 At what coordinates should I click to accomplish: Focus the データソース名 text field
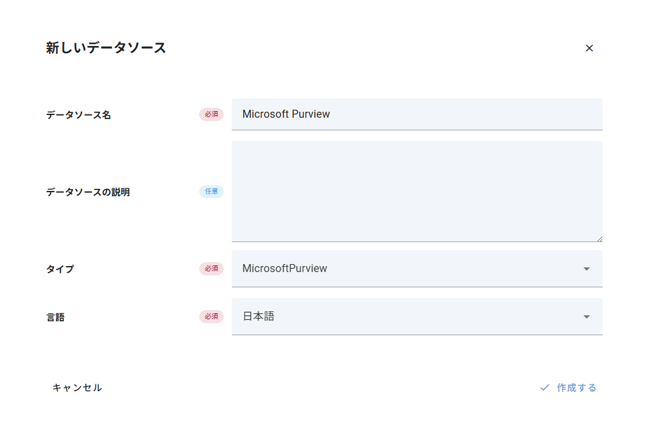pyautogui.click(x=416, y=115)
